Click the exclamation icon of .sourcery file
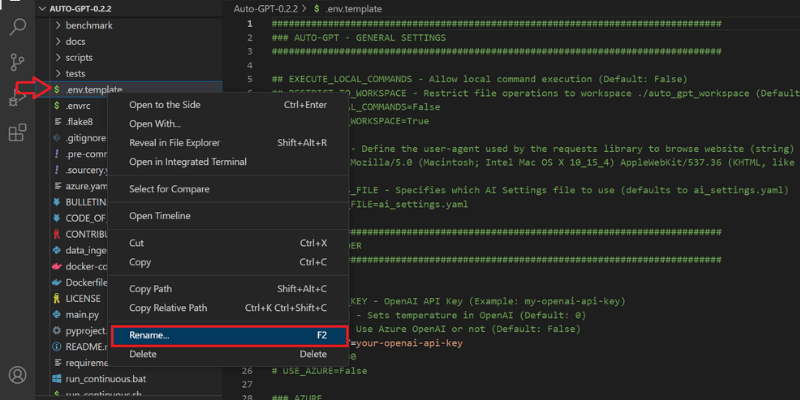This screenshot has height=400, width=800. click(x=57, y=170)
